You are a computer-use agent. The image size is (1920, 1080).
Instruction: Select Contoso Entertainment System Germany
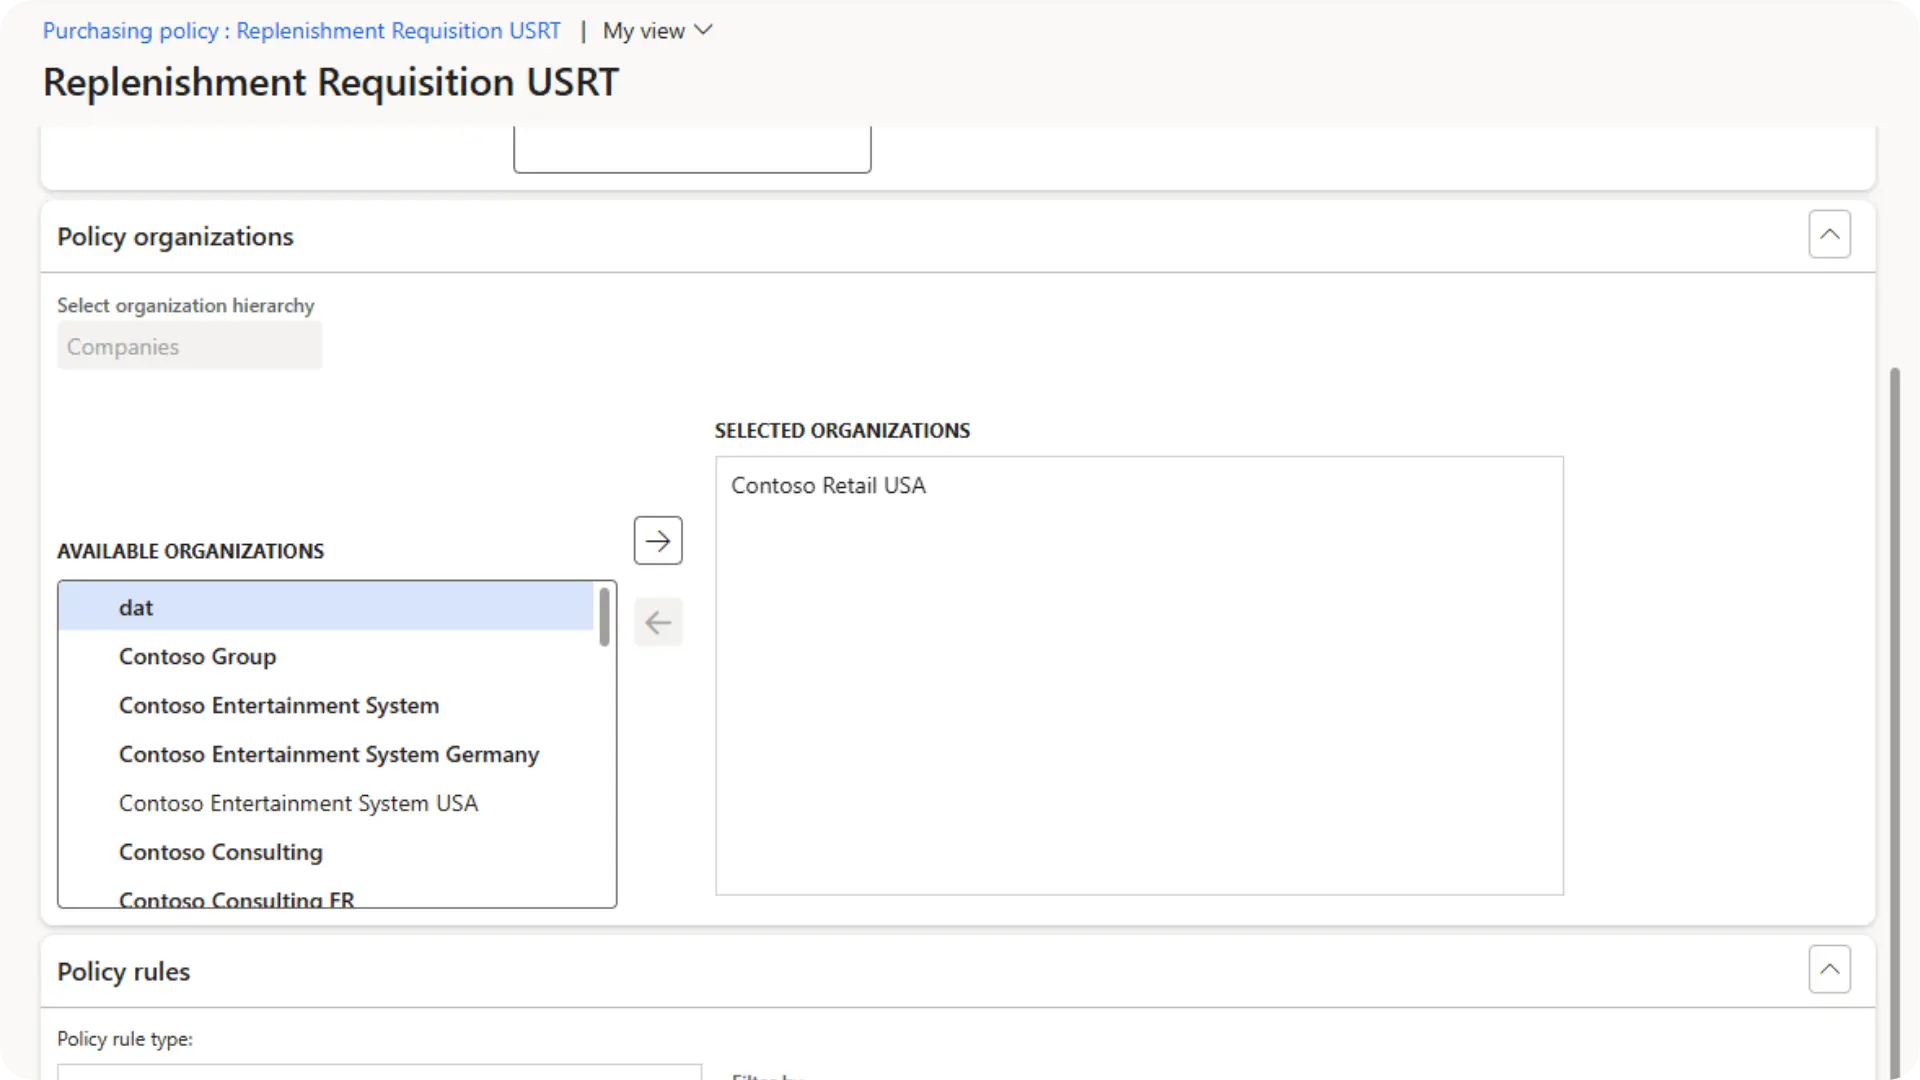point(328,755)
